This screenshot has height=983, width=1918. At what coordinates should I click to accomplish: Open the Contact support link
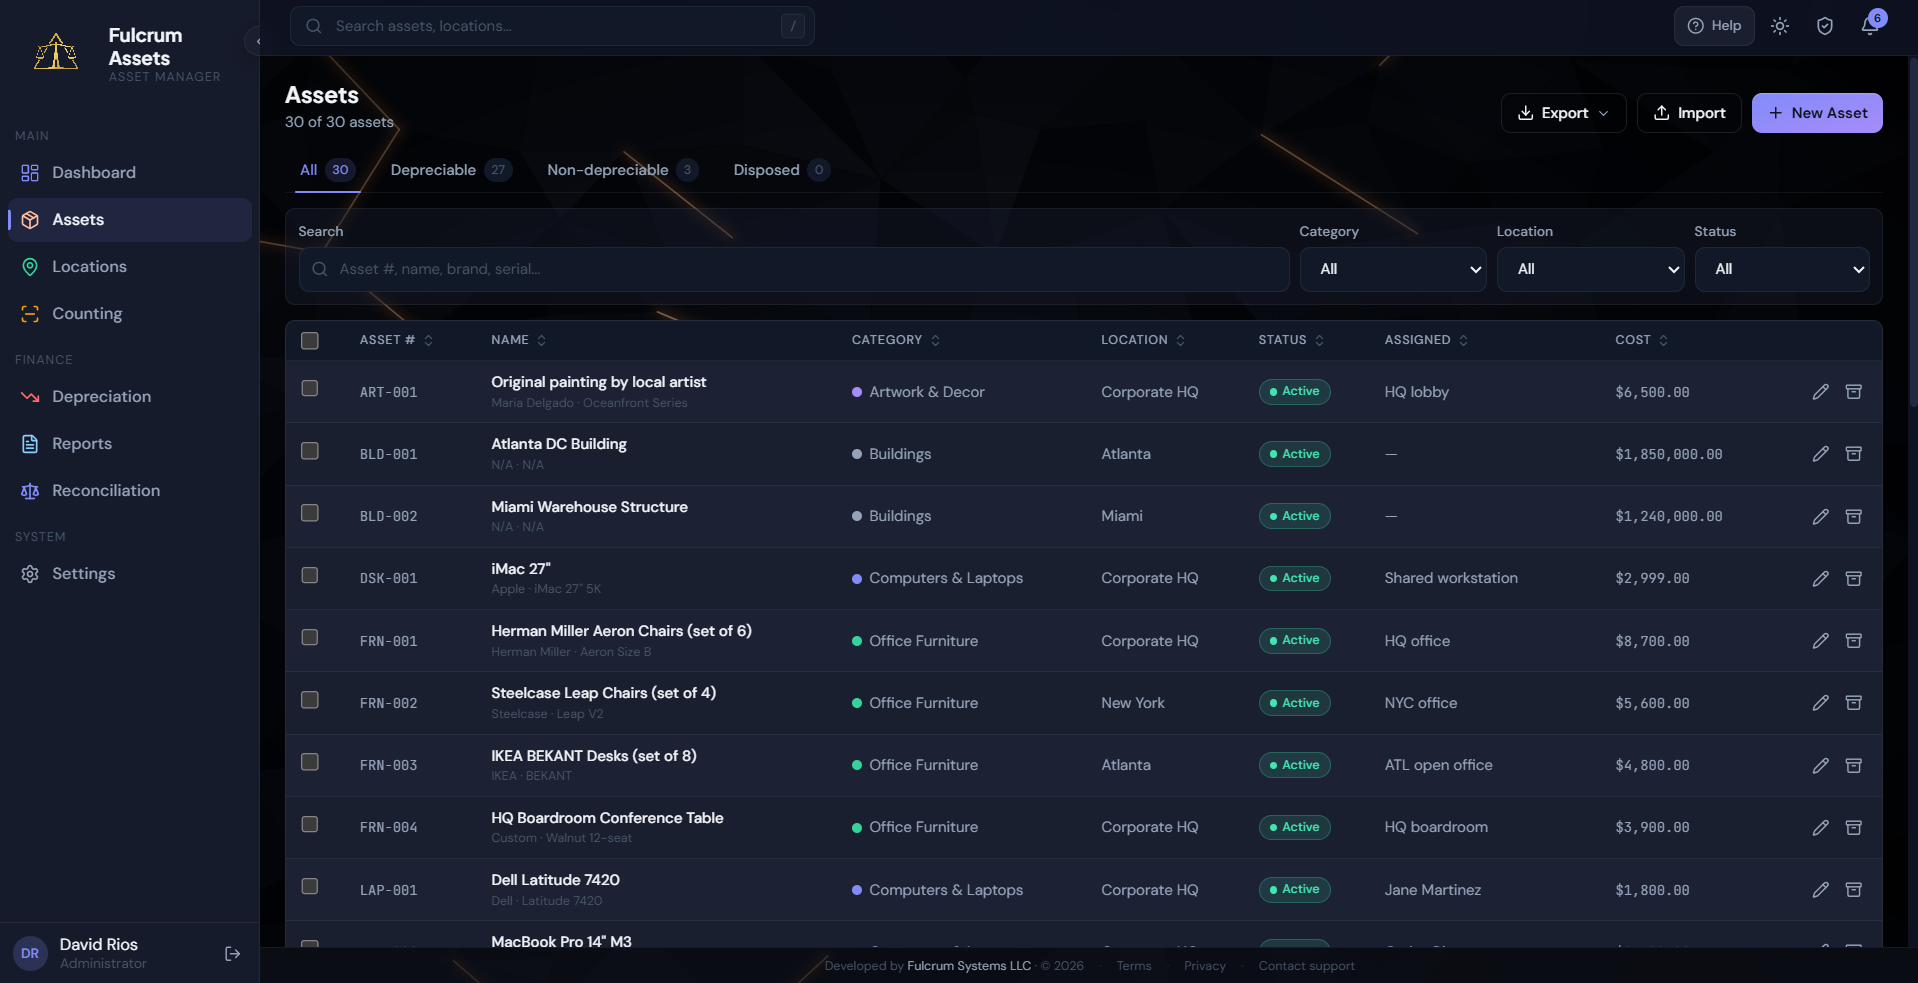tap(1306, 966)
